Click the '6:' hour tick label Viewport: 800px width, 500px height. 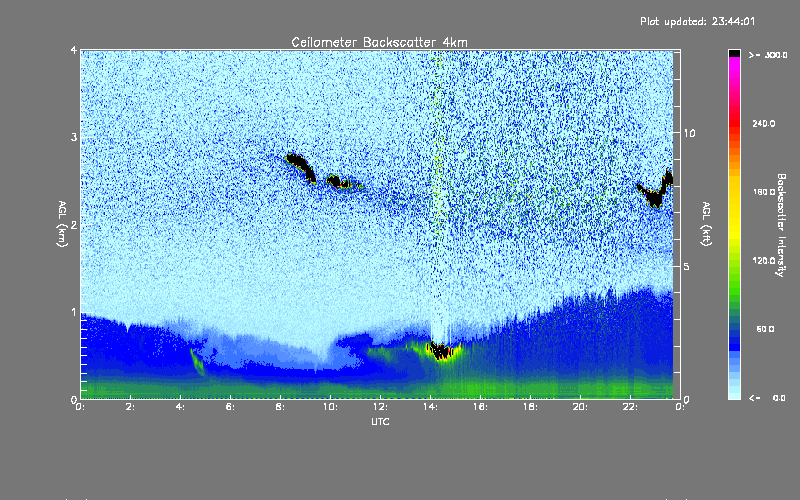point(231,407)
